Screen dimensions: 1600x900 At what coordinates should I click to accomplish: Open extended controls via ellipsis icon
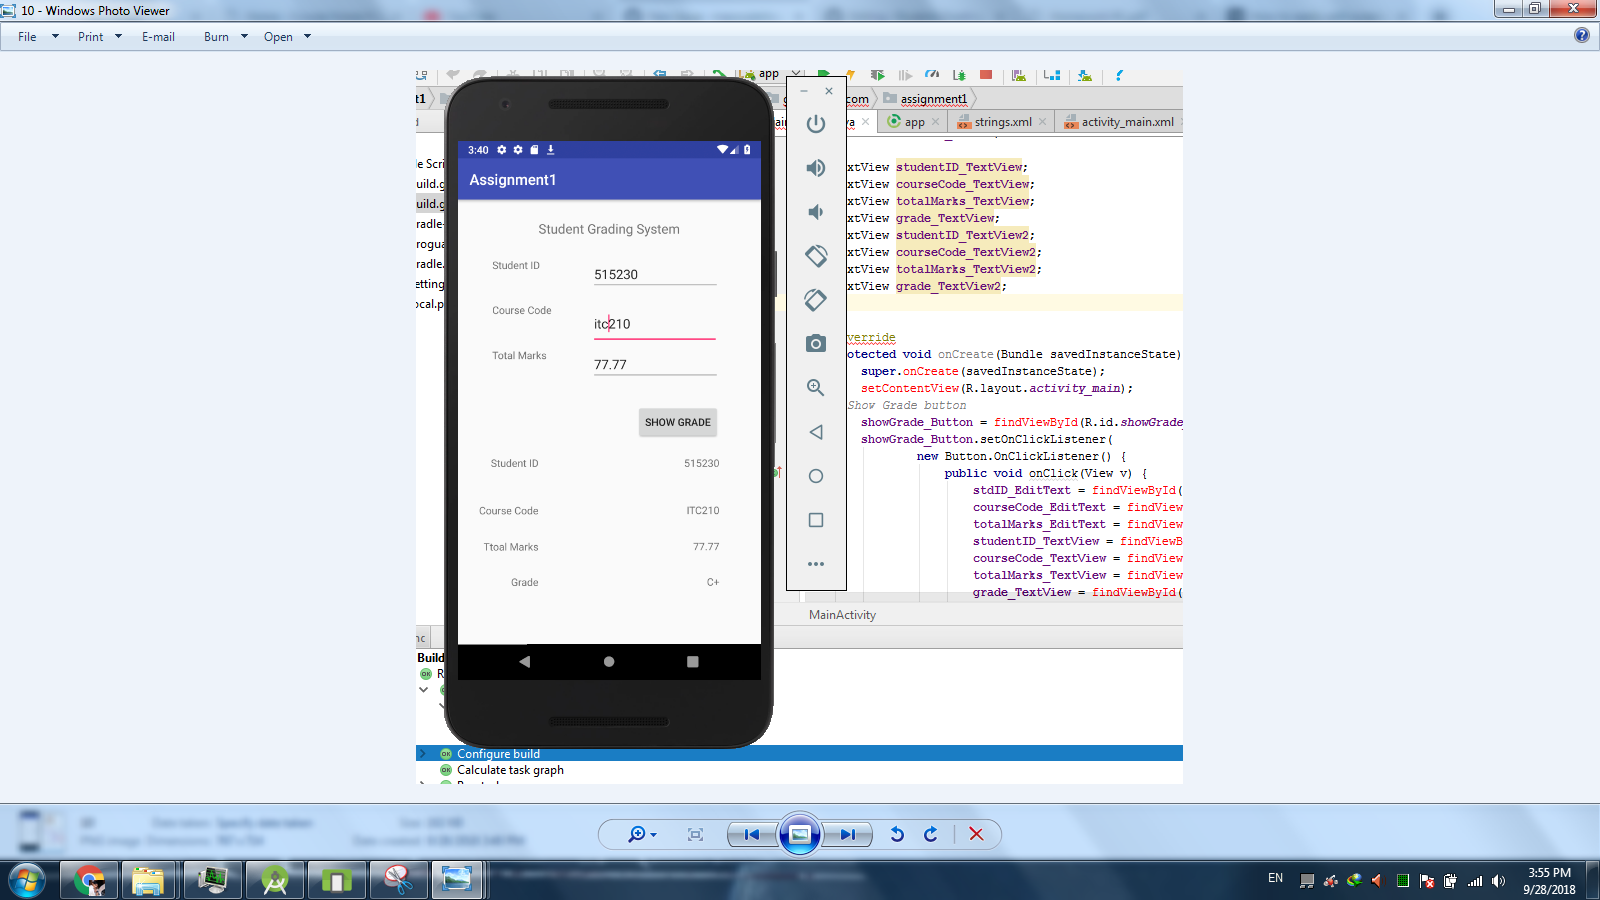[815, 563]
